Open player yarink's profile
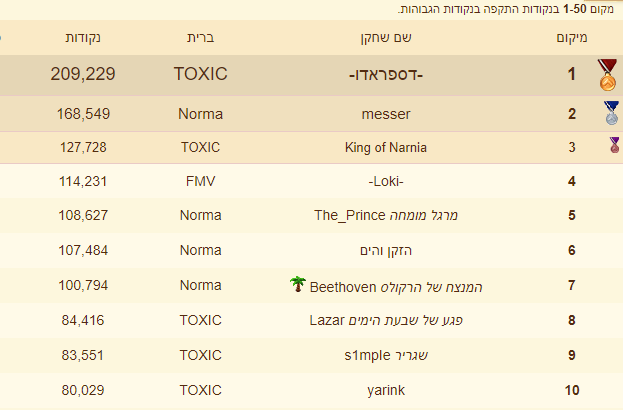The width and height of the screenshot is (623, 410). (386, 391)
